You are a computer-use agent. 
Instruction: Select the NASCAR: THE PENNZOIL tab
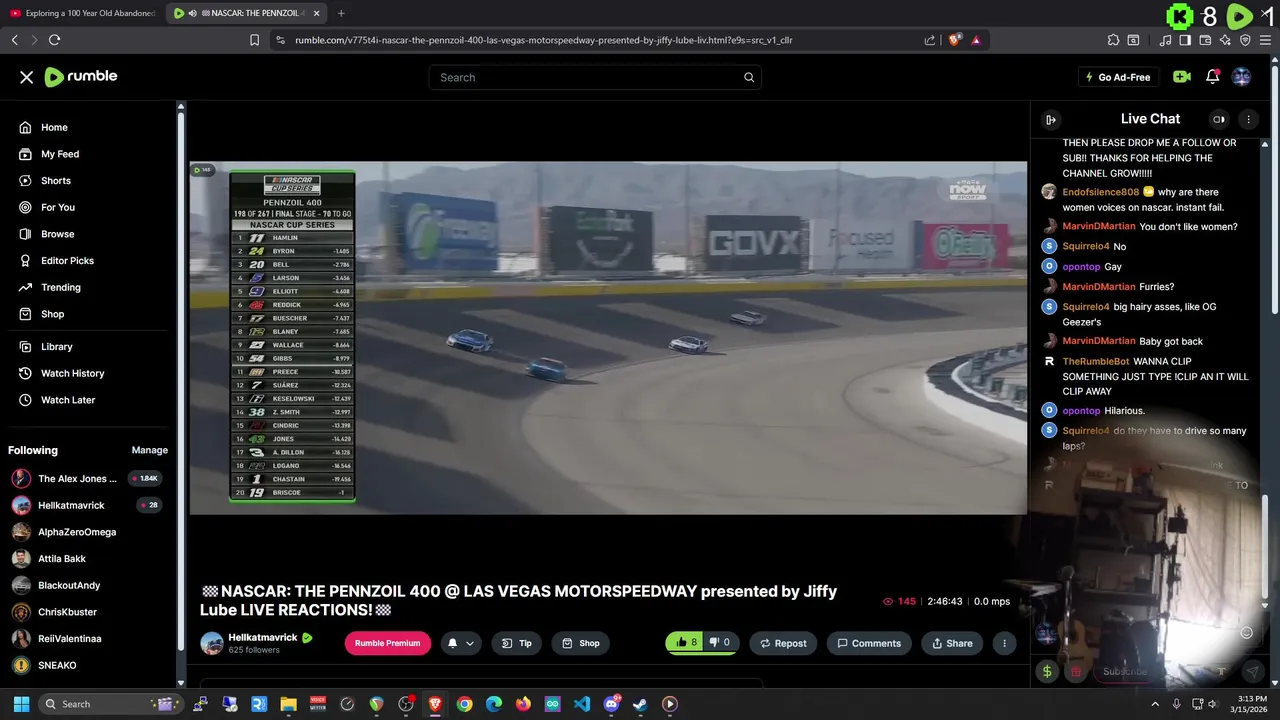[x=246, y=13]
